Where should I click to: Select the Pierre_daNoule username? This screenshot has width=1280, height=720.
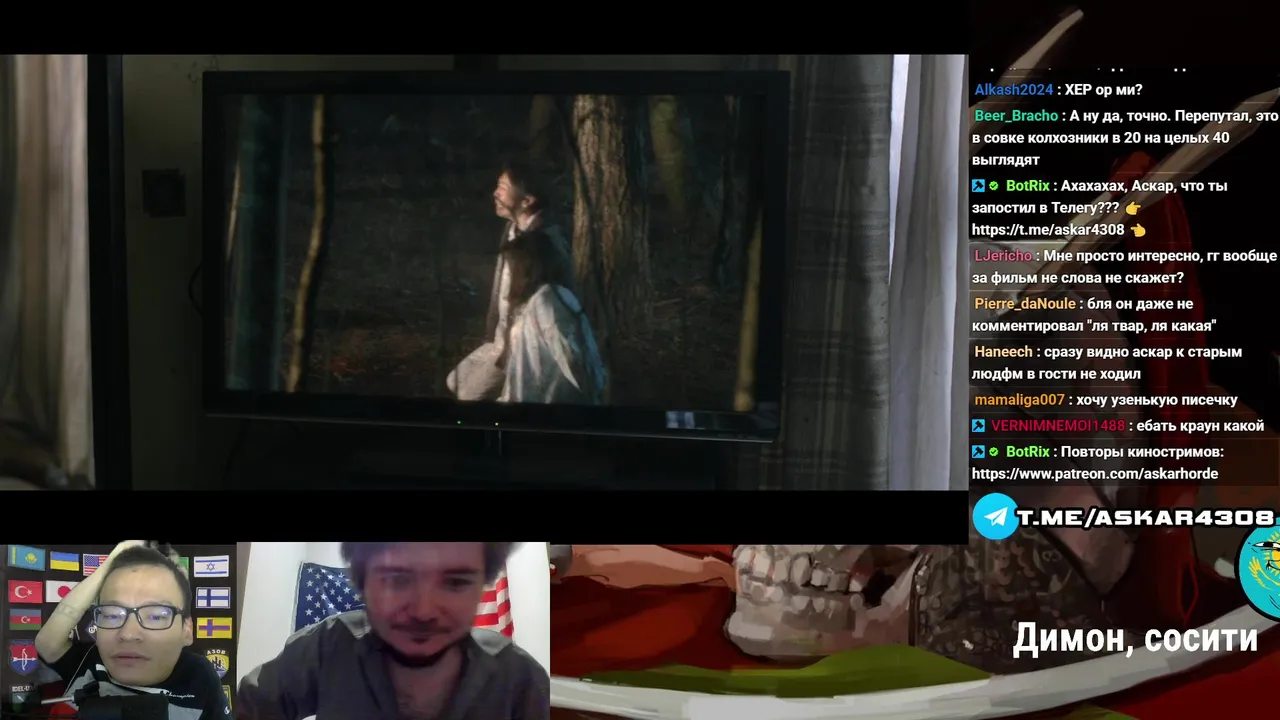tap(1025, 304)
